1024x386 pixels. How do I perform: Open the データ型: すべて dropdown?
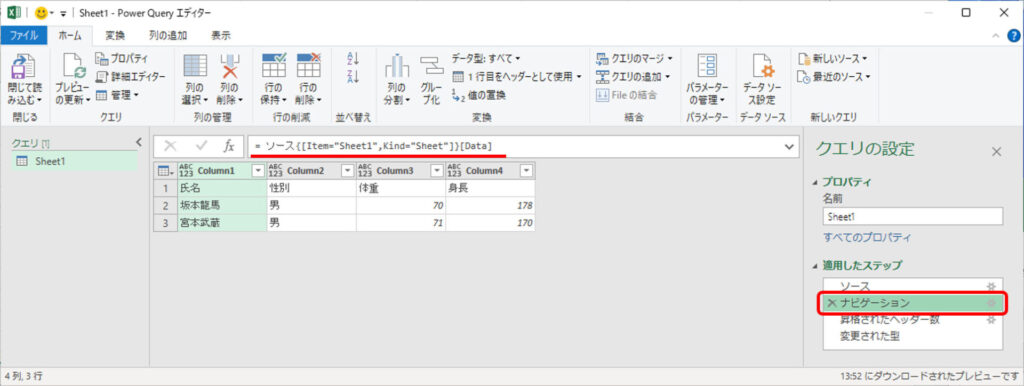pyautogui.click(x=487, y=58)
